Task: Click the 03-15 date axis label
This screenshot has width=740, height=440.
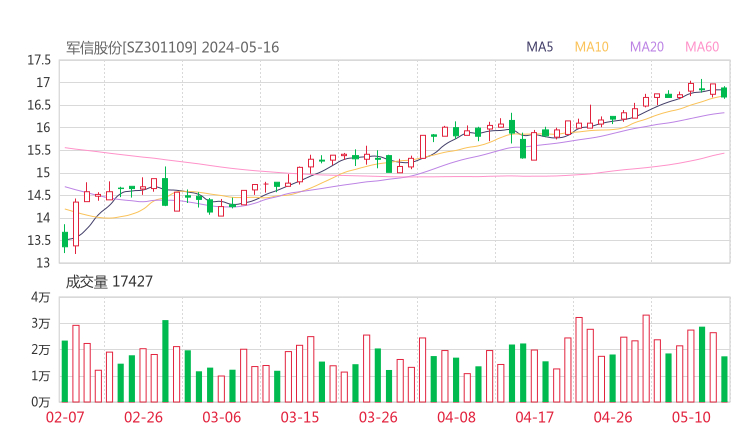Action: tap(300, 417)
